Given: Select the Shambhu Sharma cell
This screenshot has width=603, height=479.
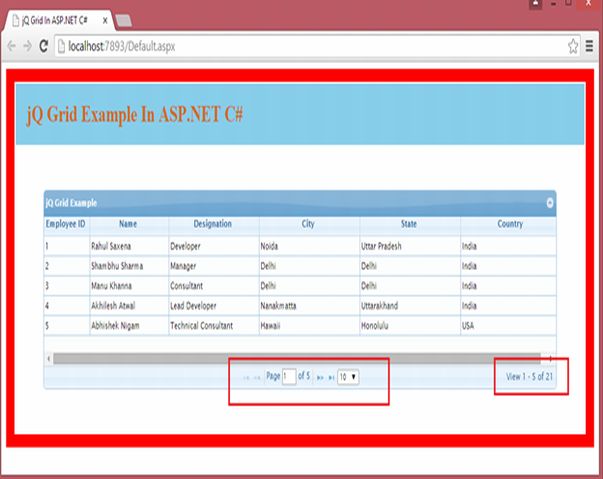Looking at the screenshot, I should (x=129, y=266).
